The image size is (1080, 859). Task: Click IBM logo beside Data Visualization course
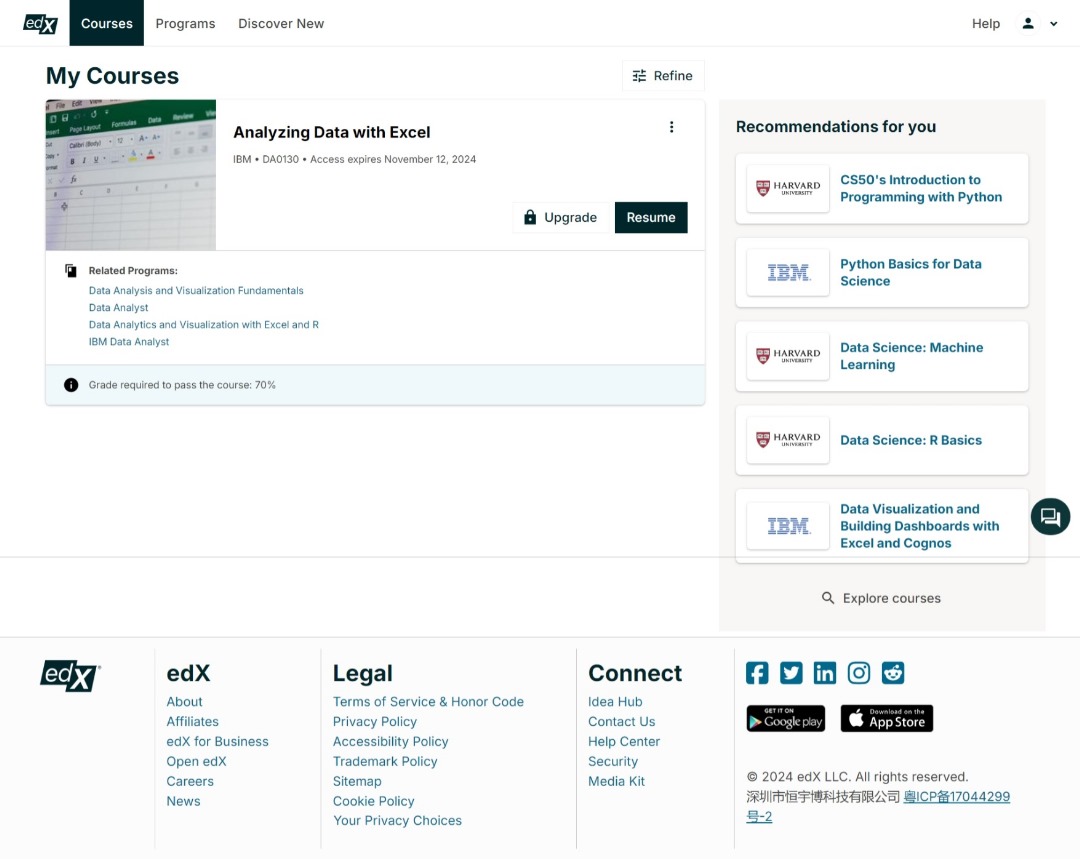coord(788,526)
